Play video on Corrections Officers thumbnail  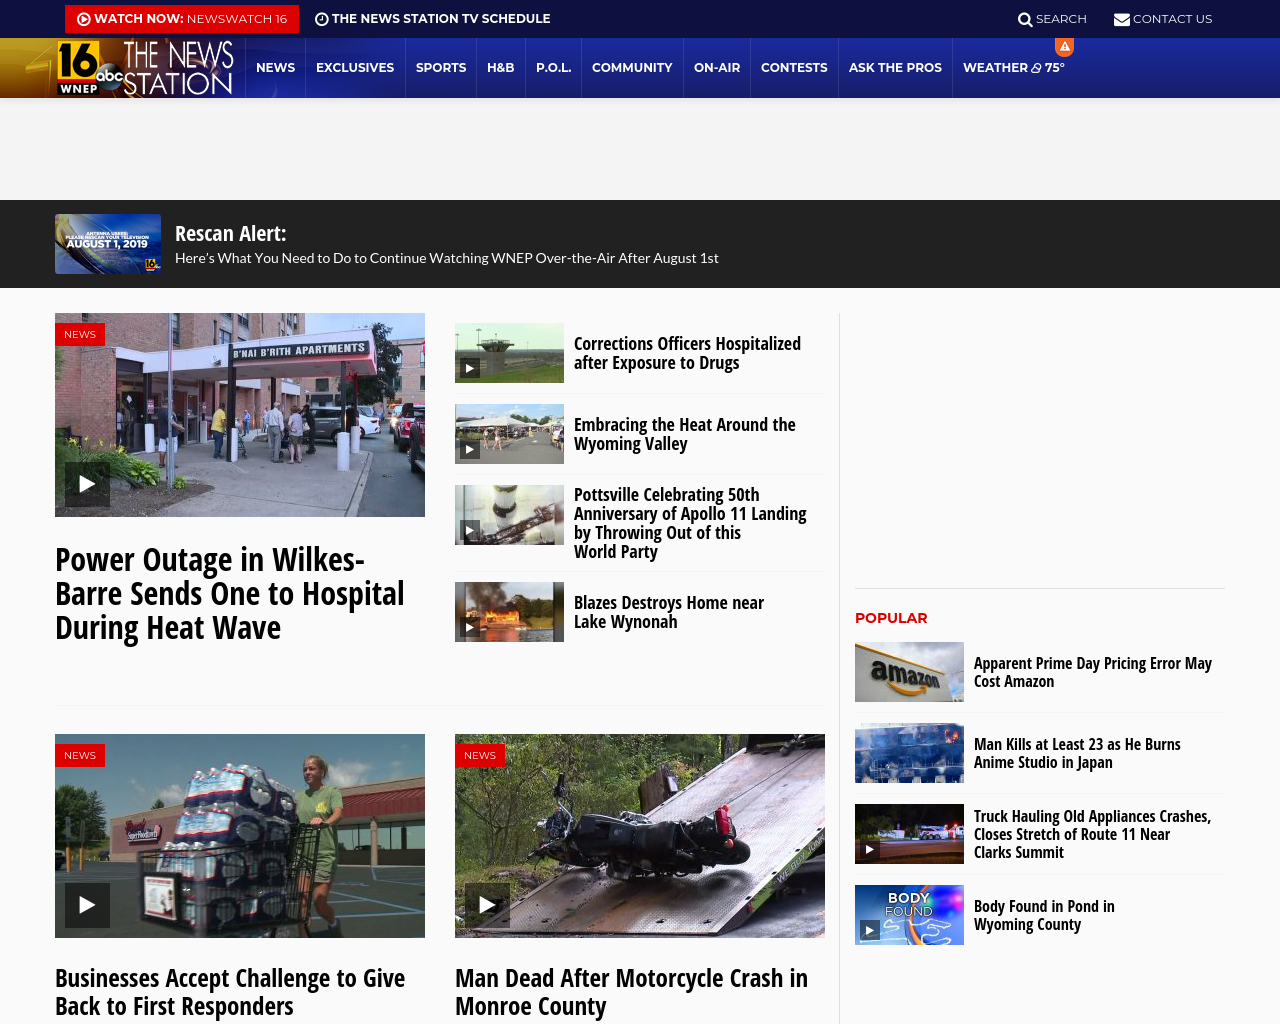pos(470,368)
